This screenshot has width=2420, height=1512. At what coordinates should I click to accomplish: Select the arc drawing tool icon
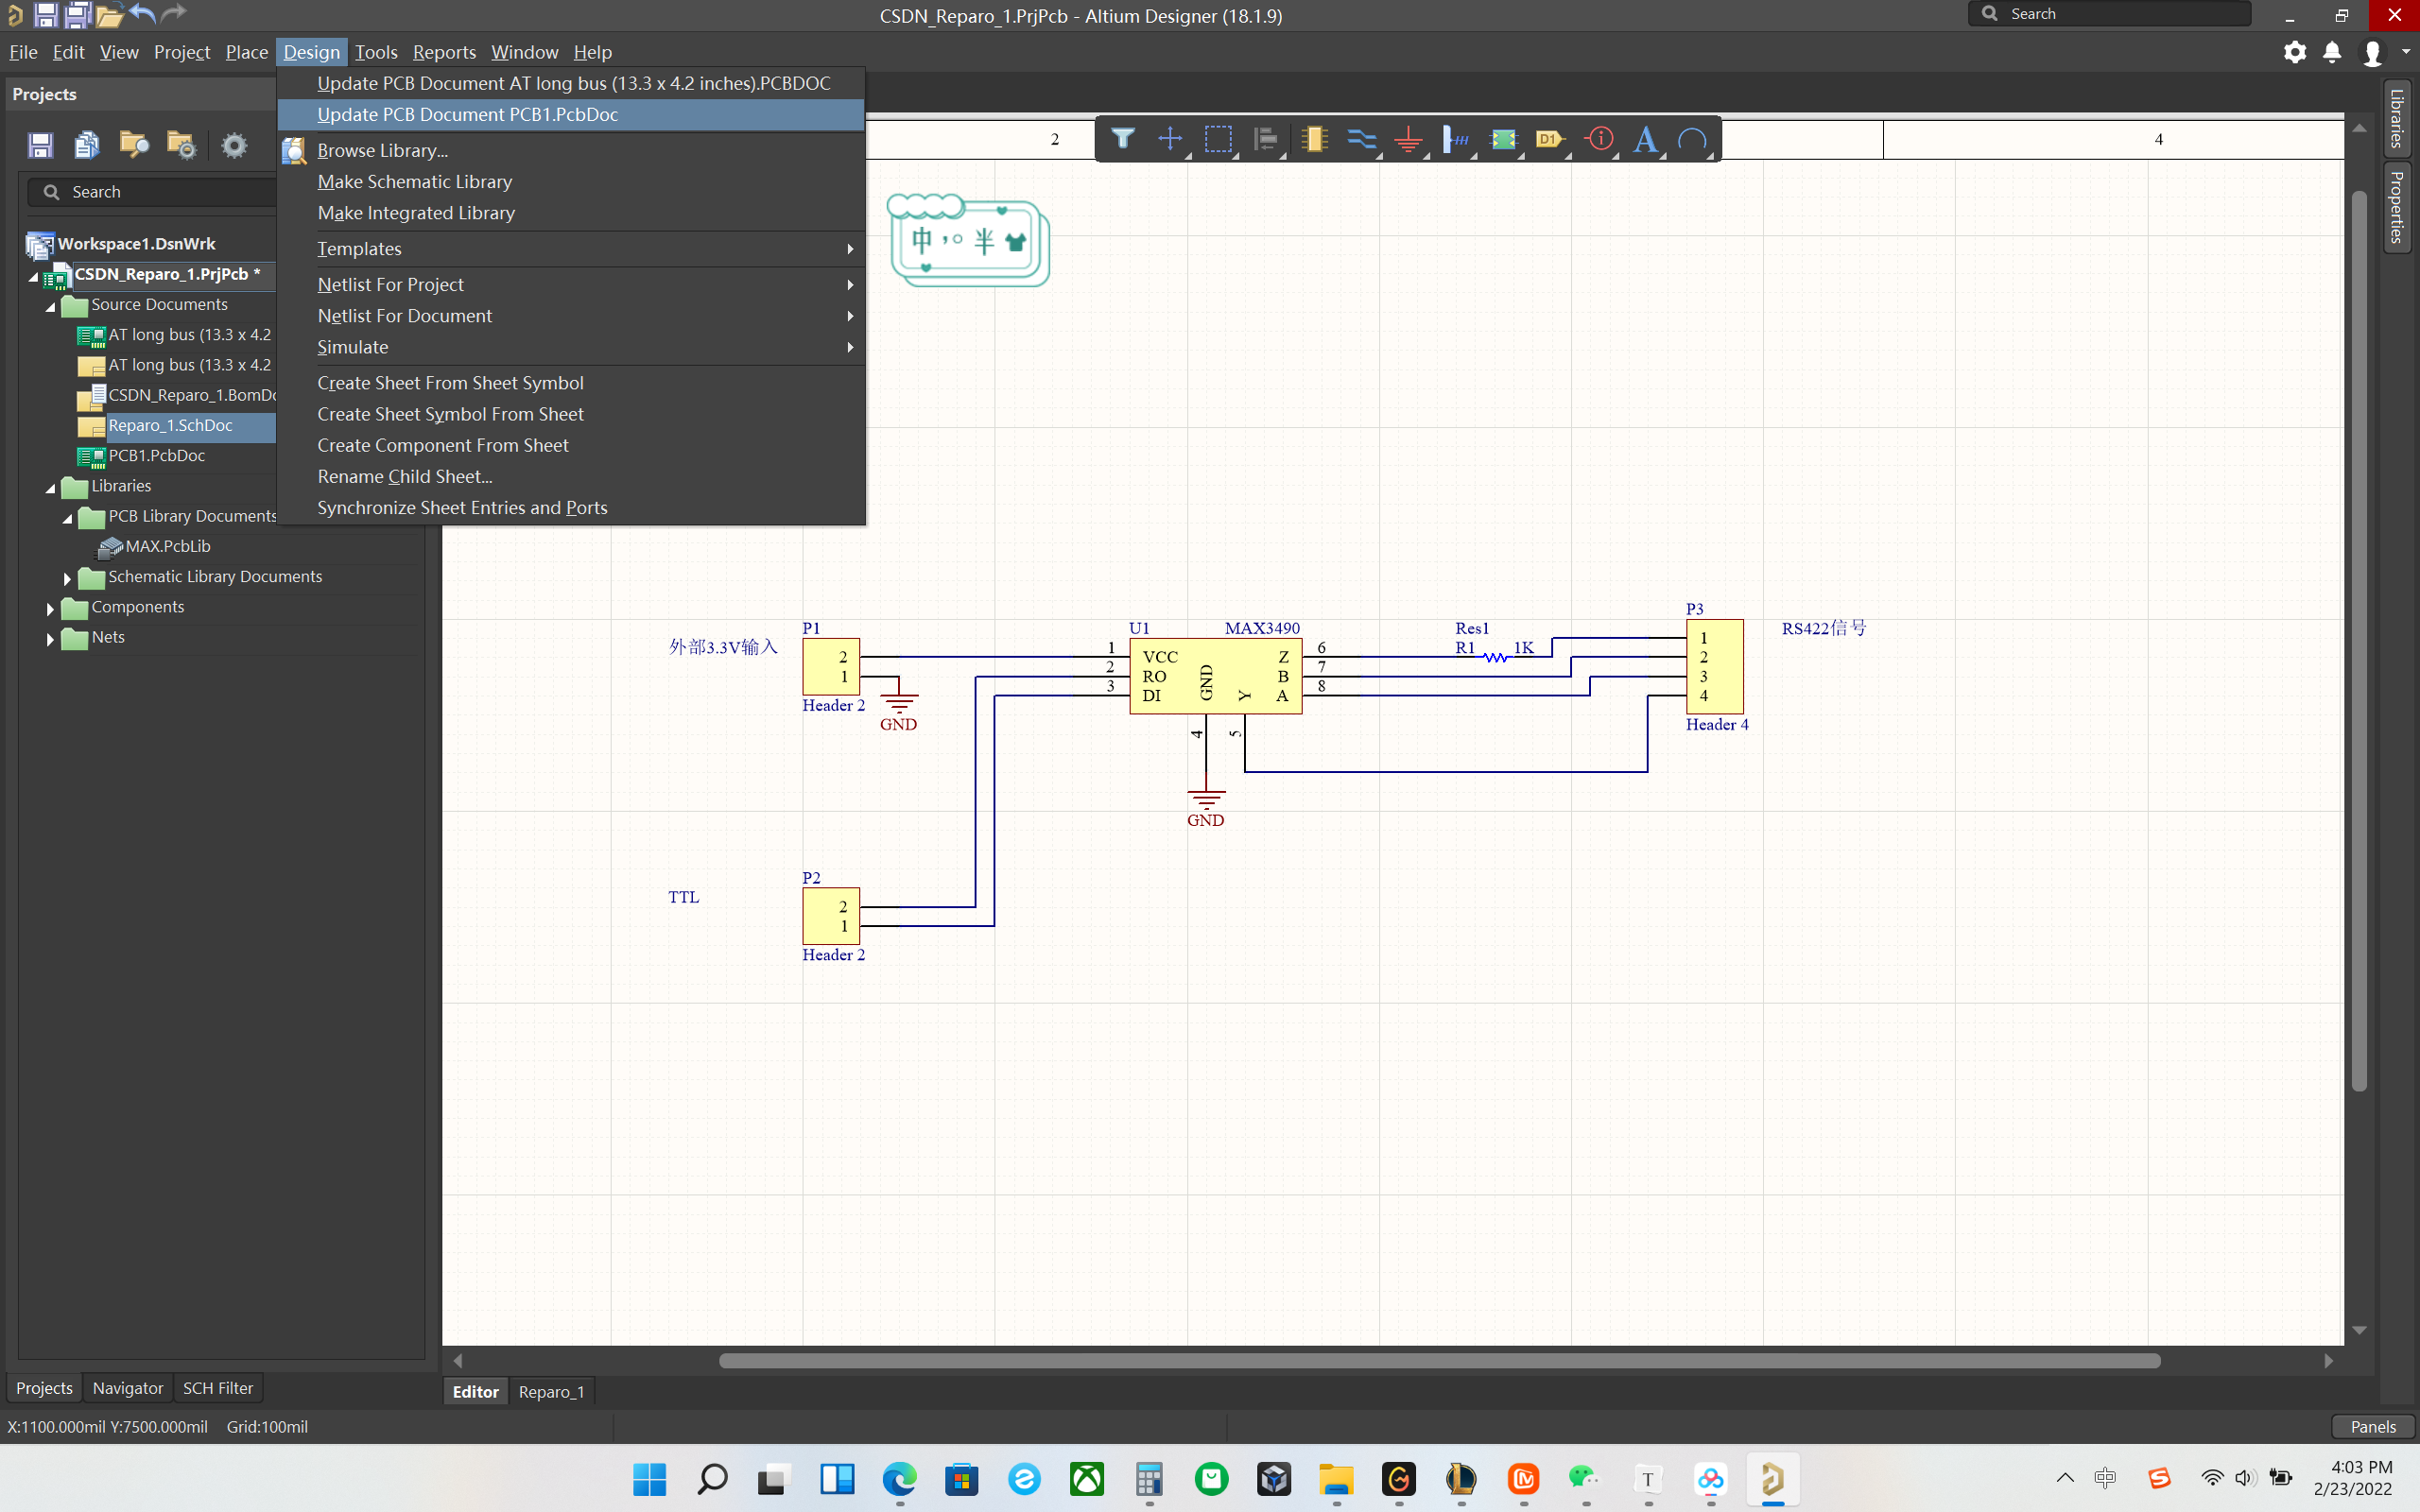pyautogui.click(x=1692, y=138)
